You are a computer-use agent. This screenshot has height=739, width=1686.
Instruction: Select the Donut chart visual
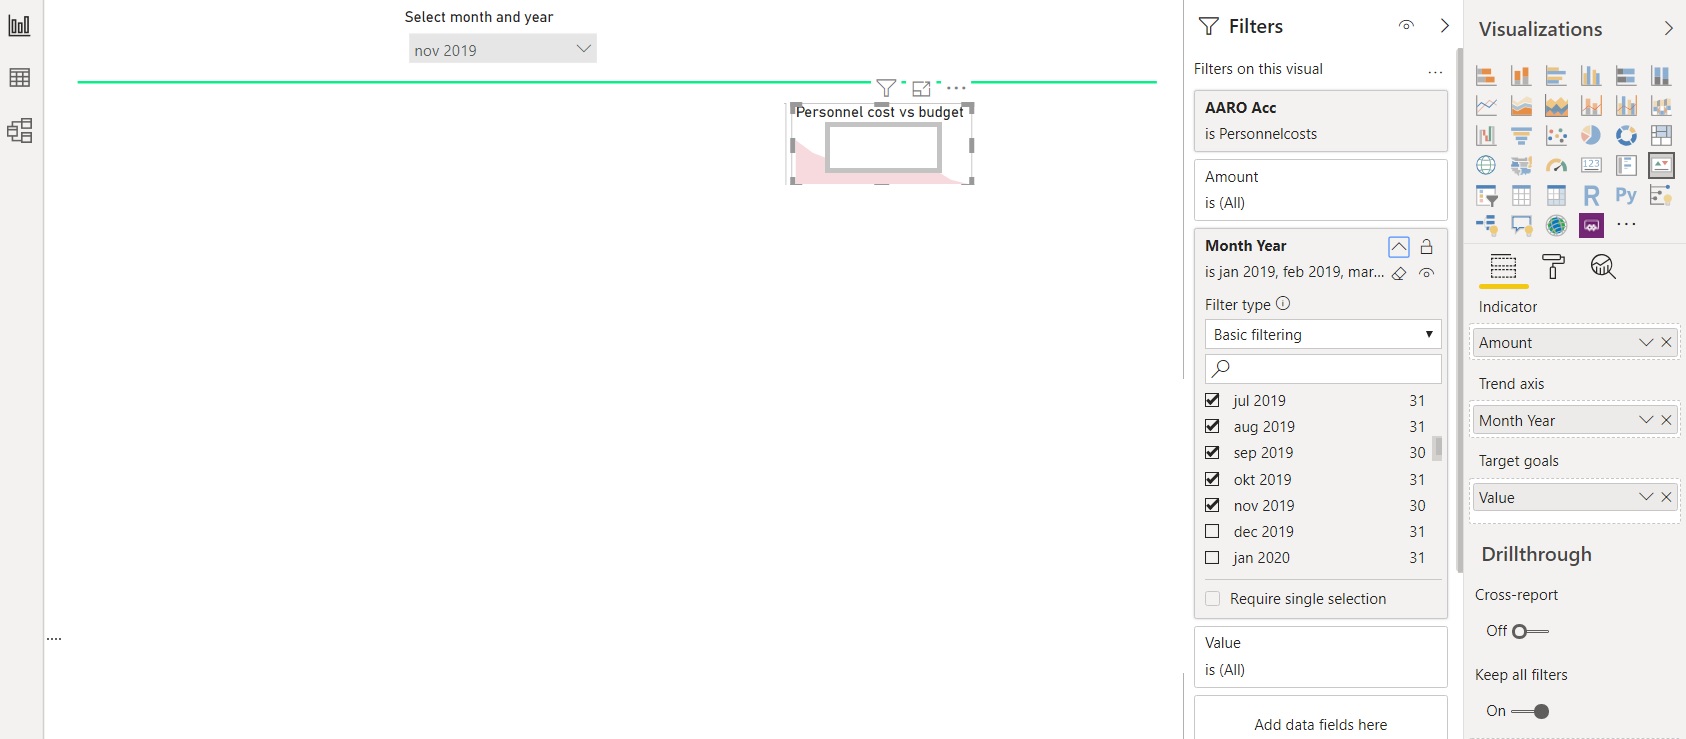[1626, 135]
